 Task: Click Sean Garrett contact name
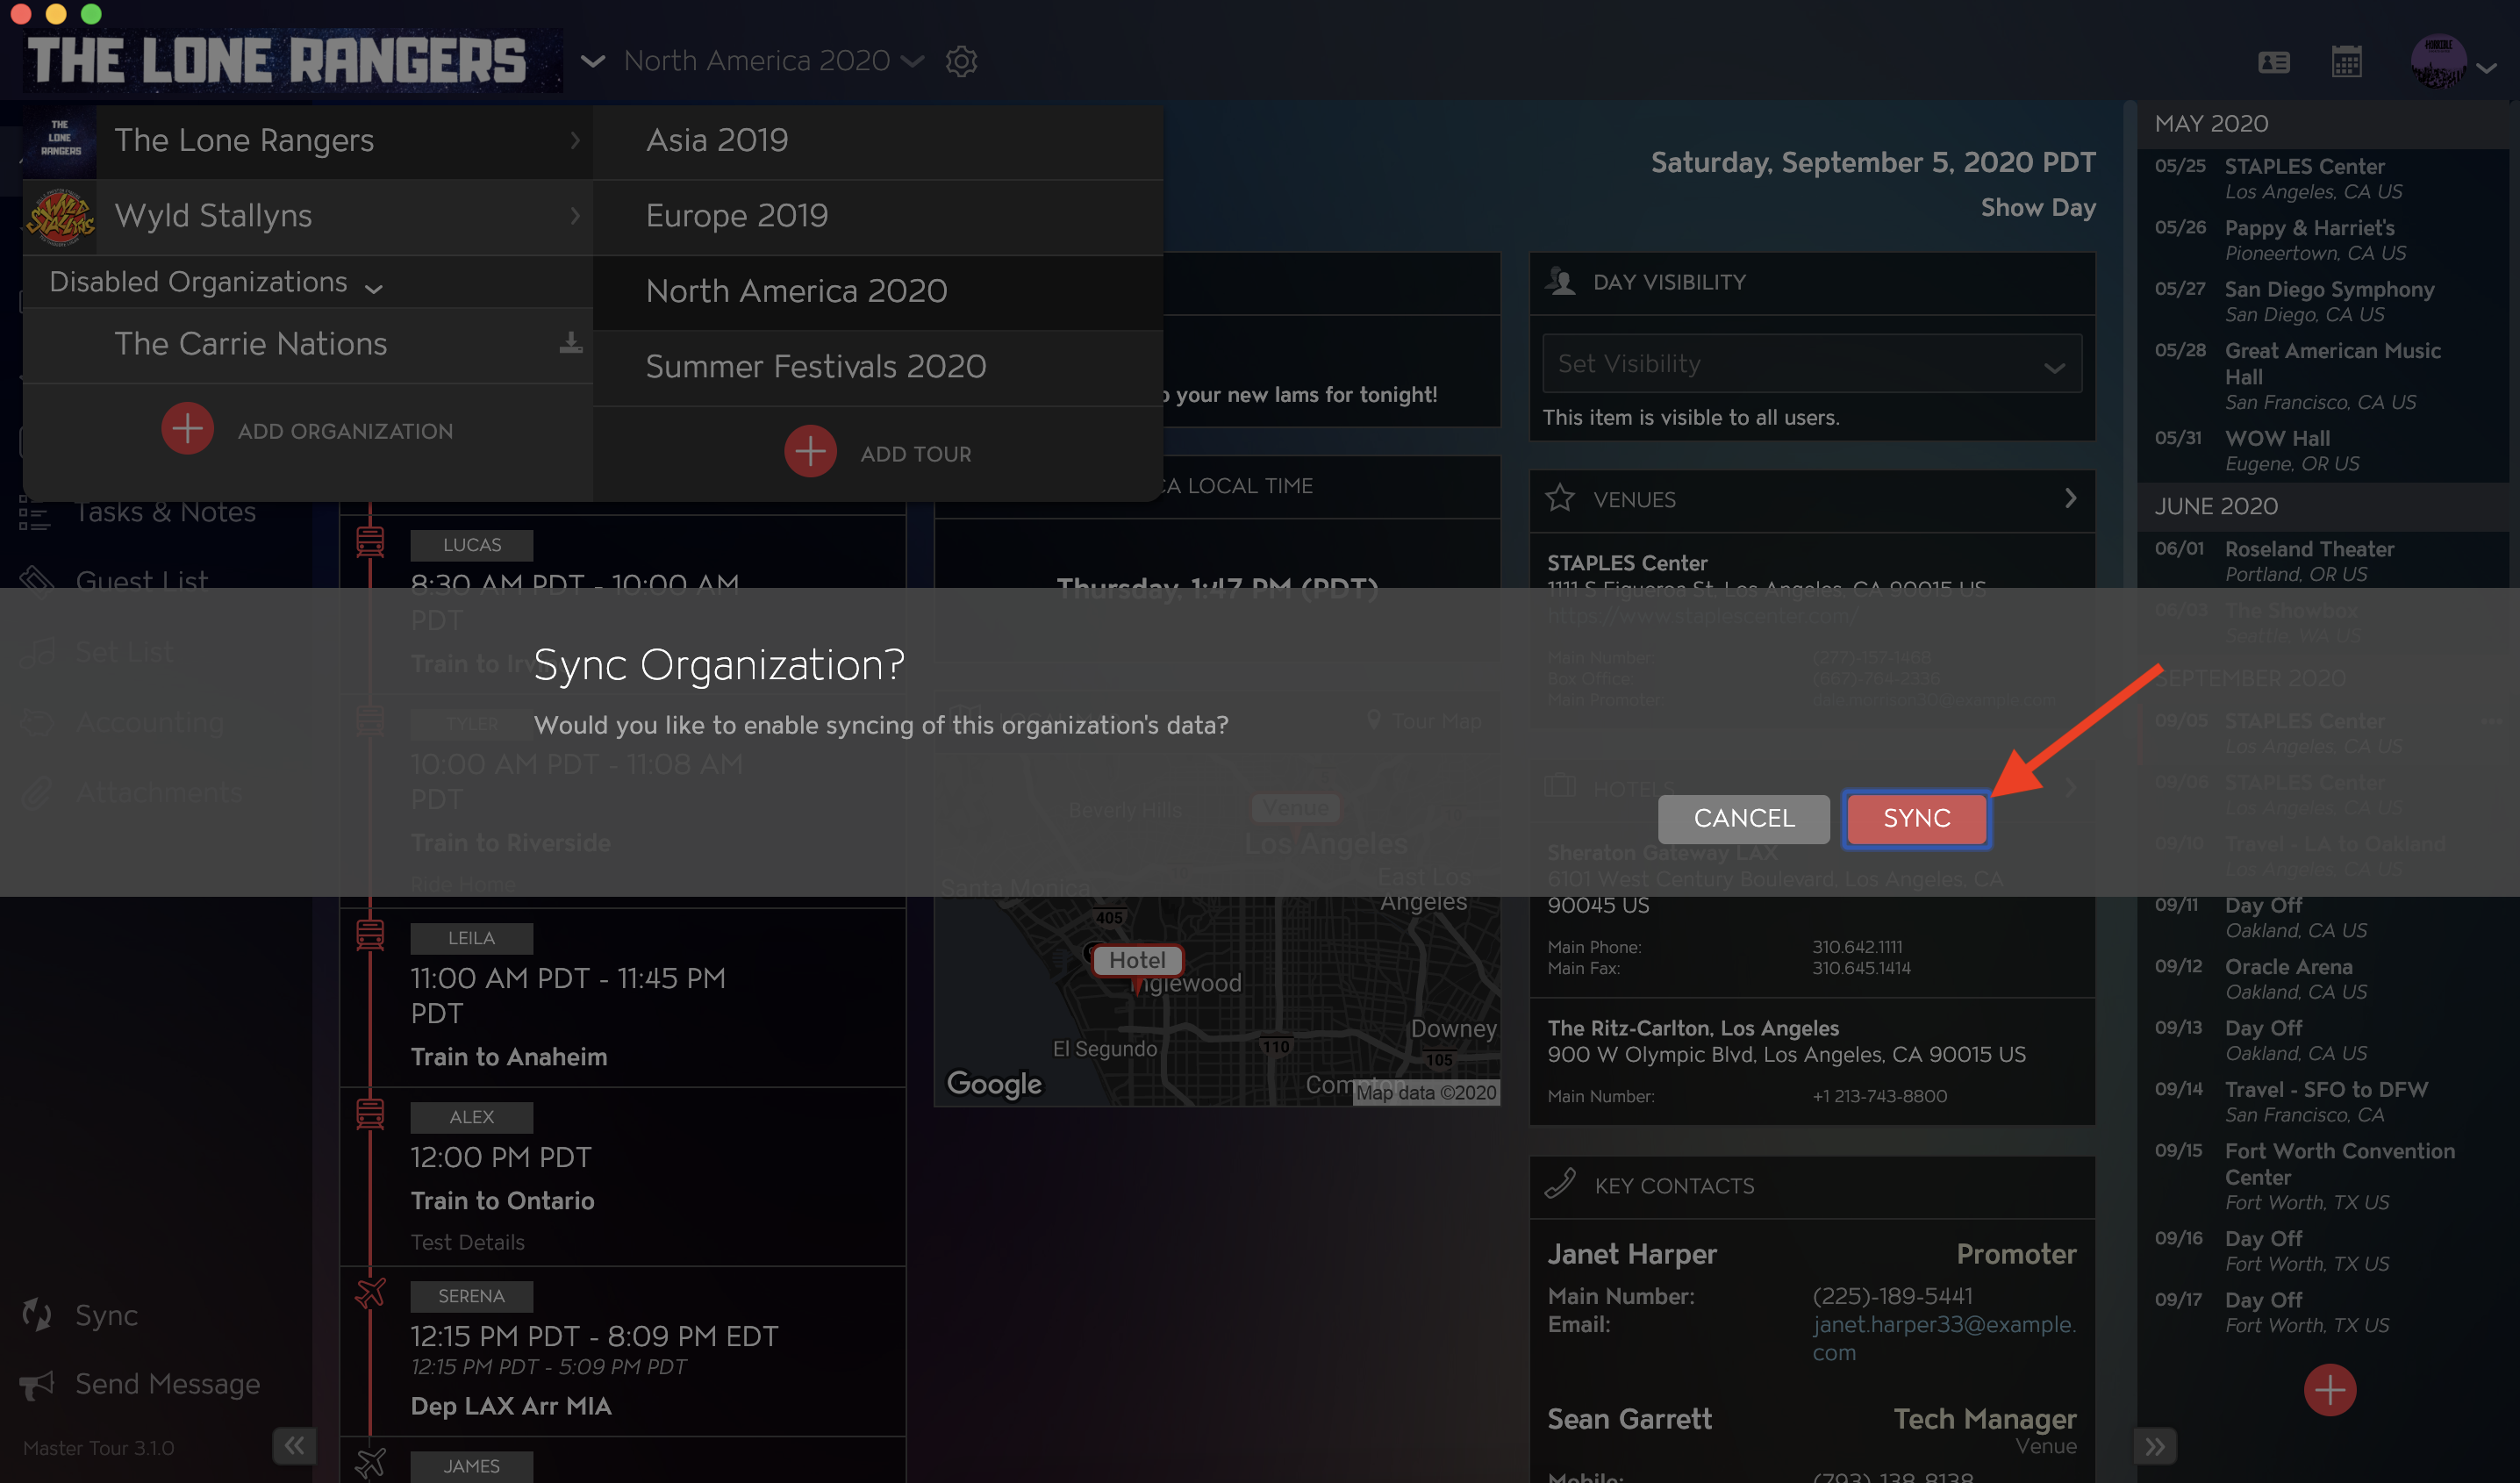pyautogui.click(x=1629, y=1418)
